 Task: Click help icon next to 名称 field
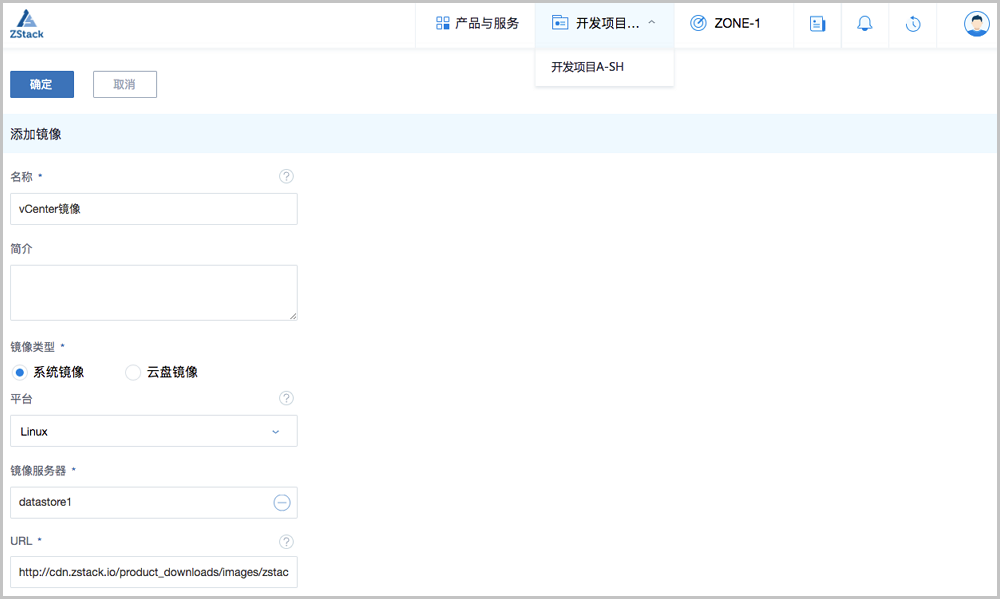point(286,177)
